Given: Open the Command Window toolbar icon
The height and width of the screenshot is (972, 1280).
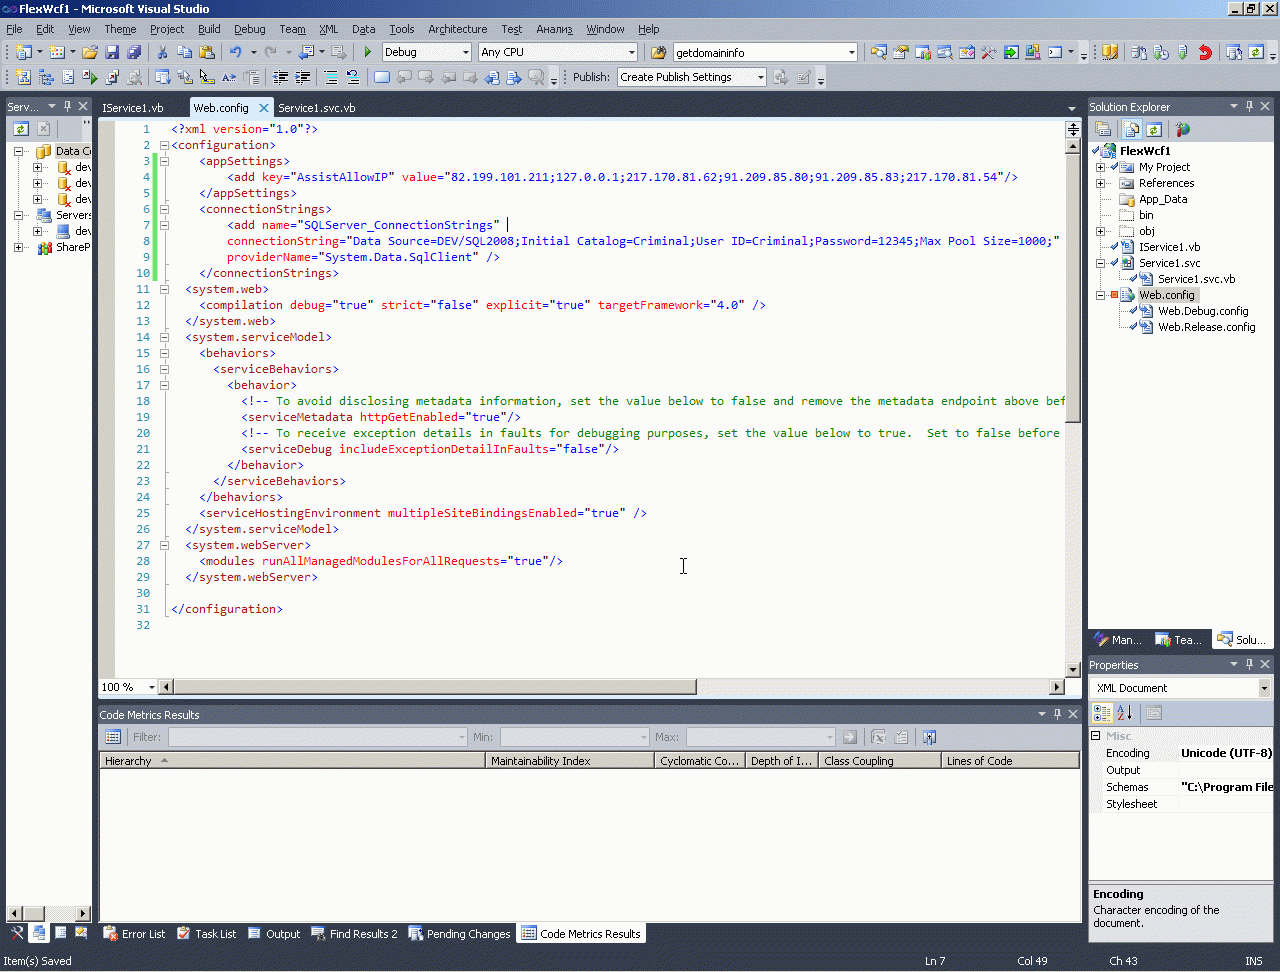Looking at the screenshot, I should tap(1055, 52).
